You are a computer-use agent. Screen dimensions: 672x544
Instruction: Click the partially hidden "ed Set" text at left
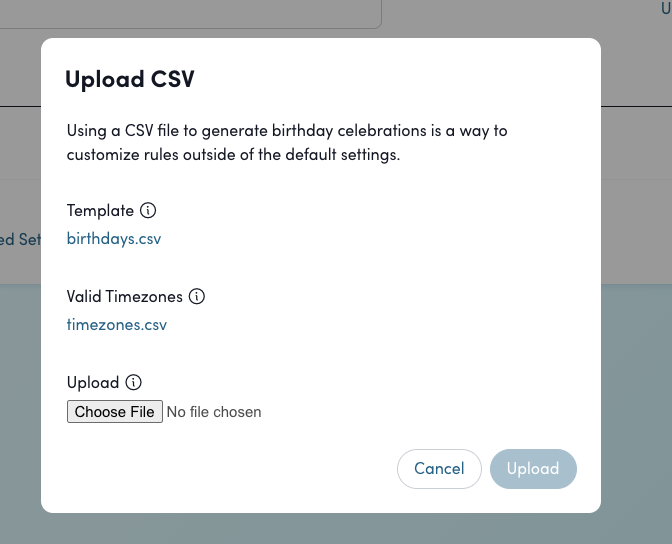click(20, 240)
